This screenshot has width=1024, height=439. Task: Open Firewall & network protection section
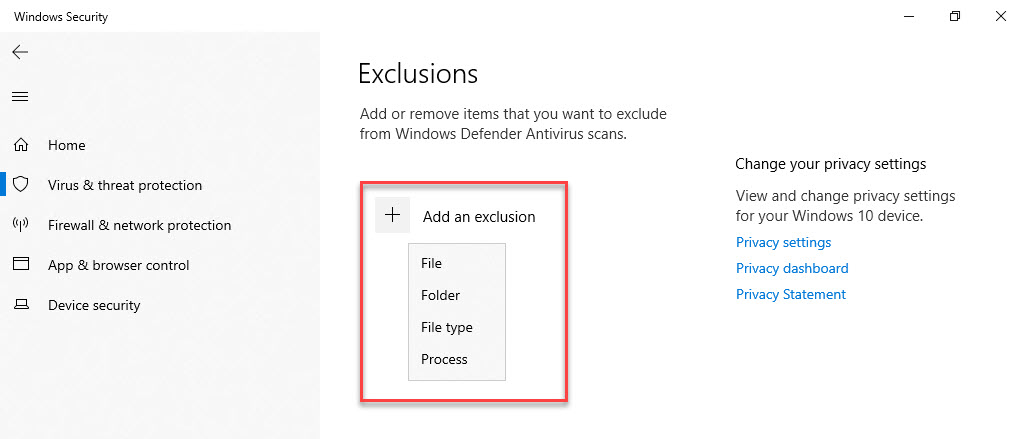139,225
